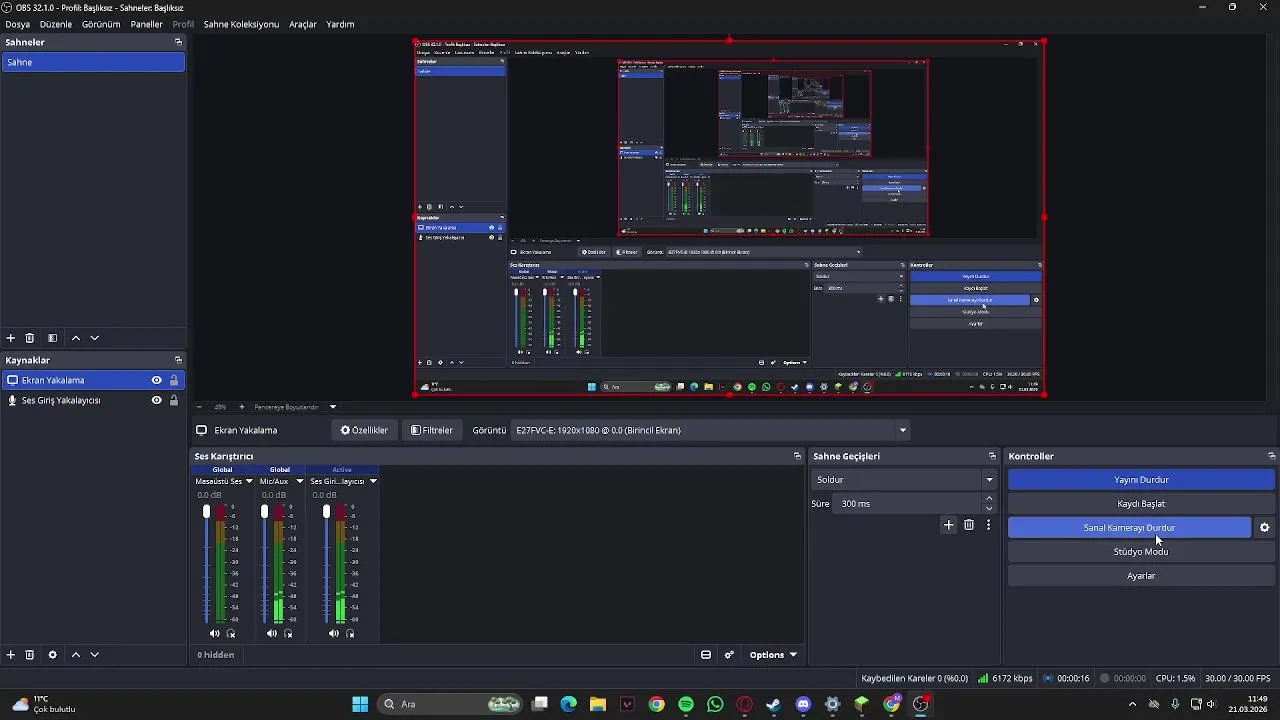Screen dimensions: 1280x720
Task: Open the transition properties three-dot menu
Action: pyautogui.click(x=988, y=525)
